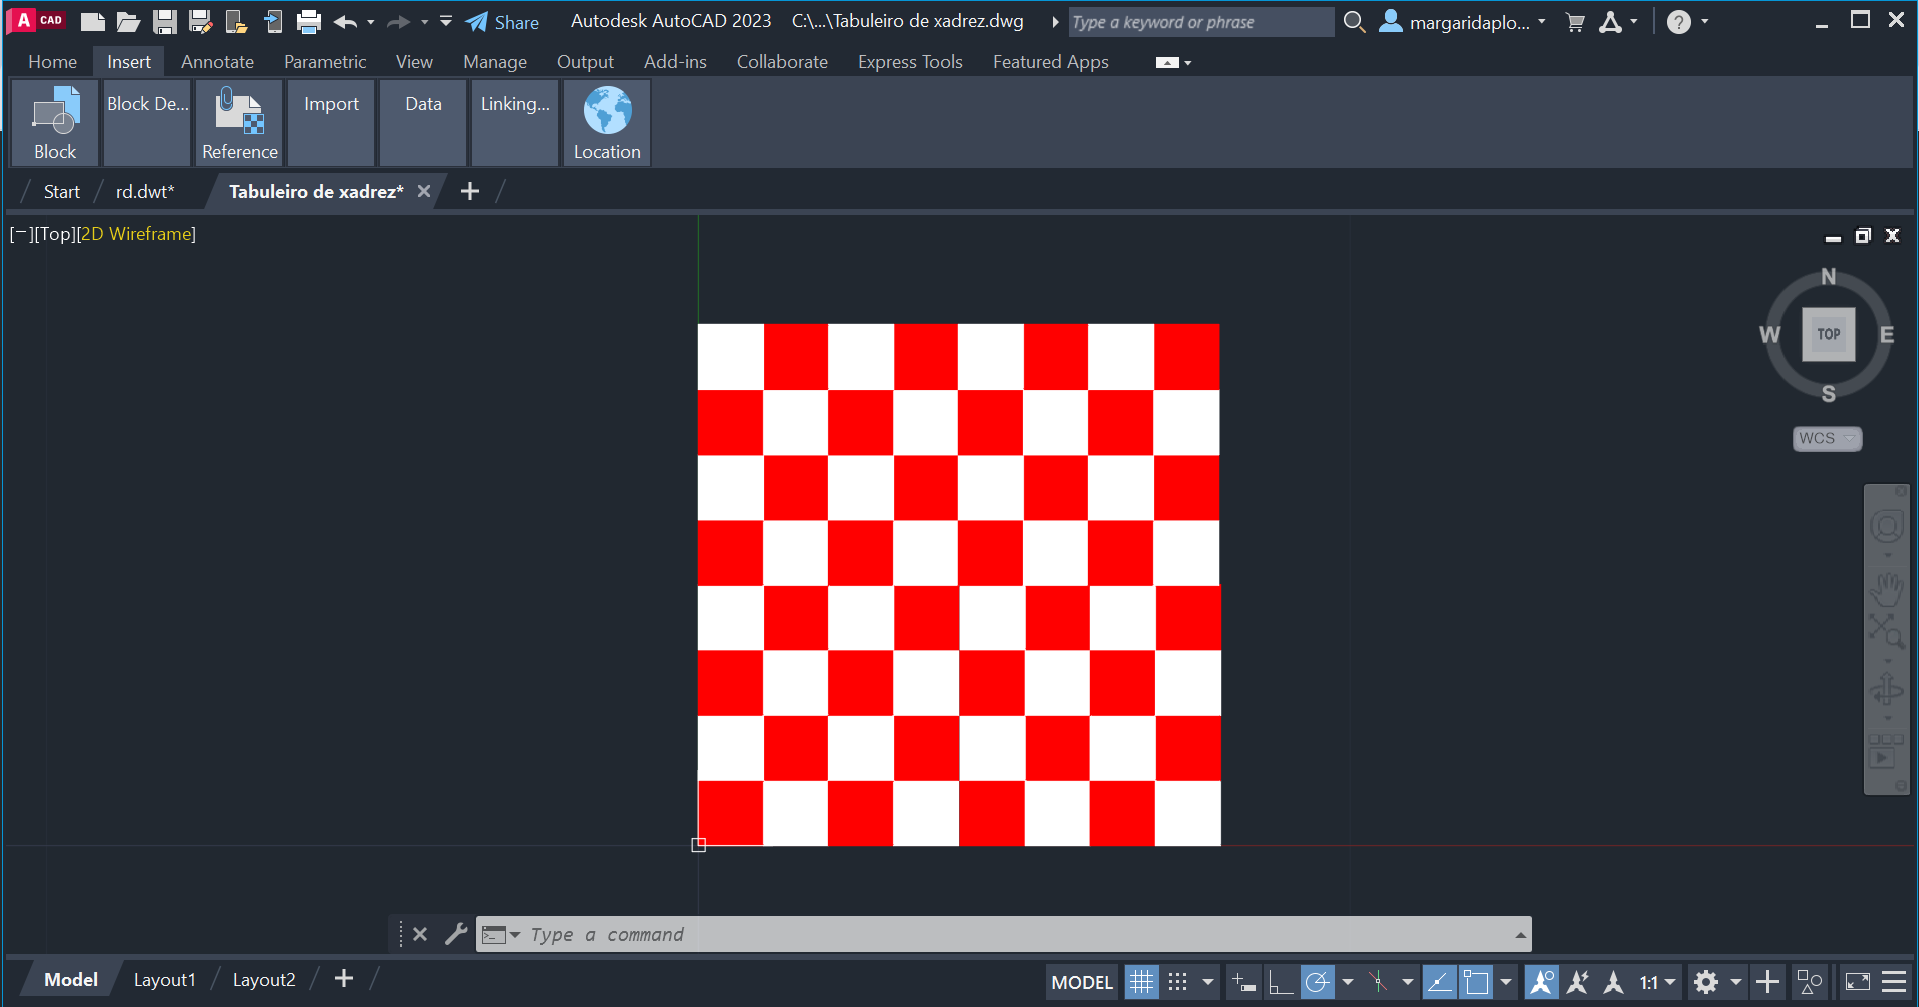Click the Share button
The image size is (1919, 1007).
[503, 22]
